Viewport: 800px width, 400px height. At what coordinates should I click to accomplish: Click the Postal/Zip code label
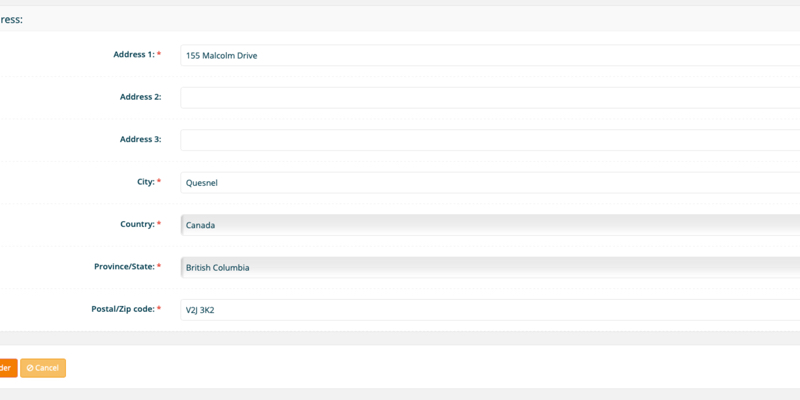click(x=126, y=308)
